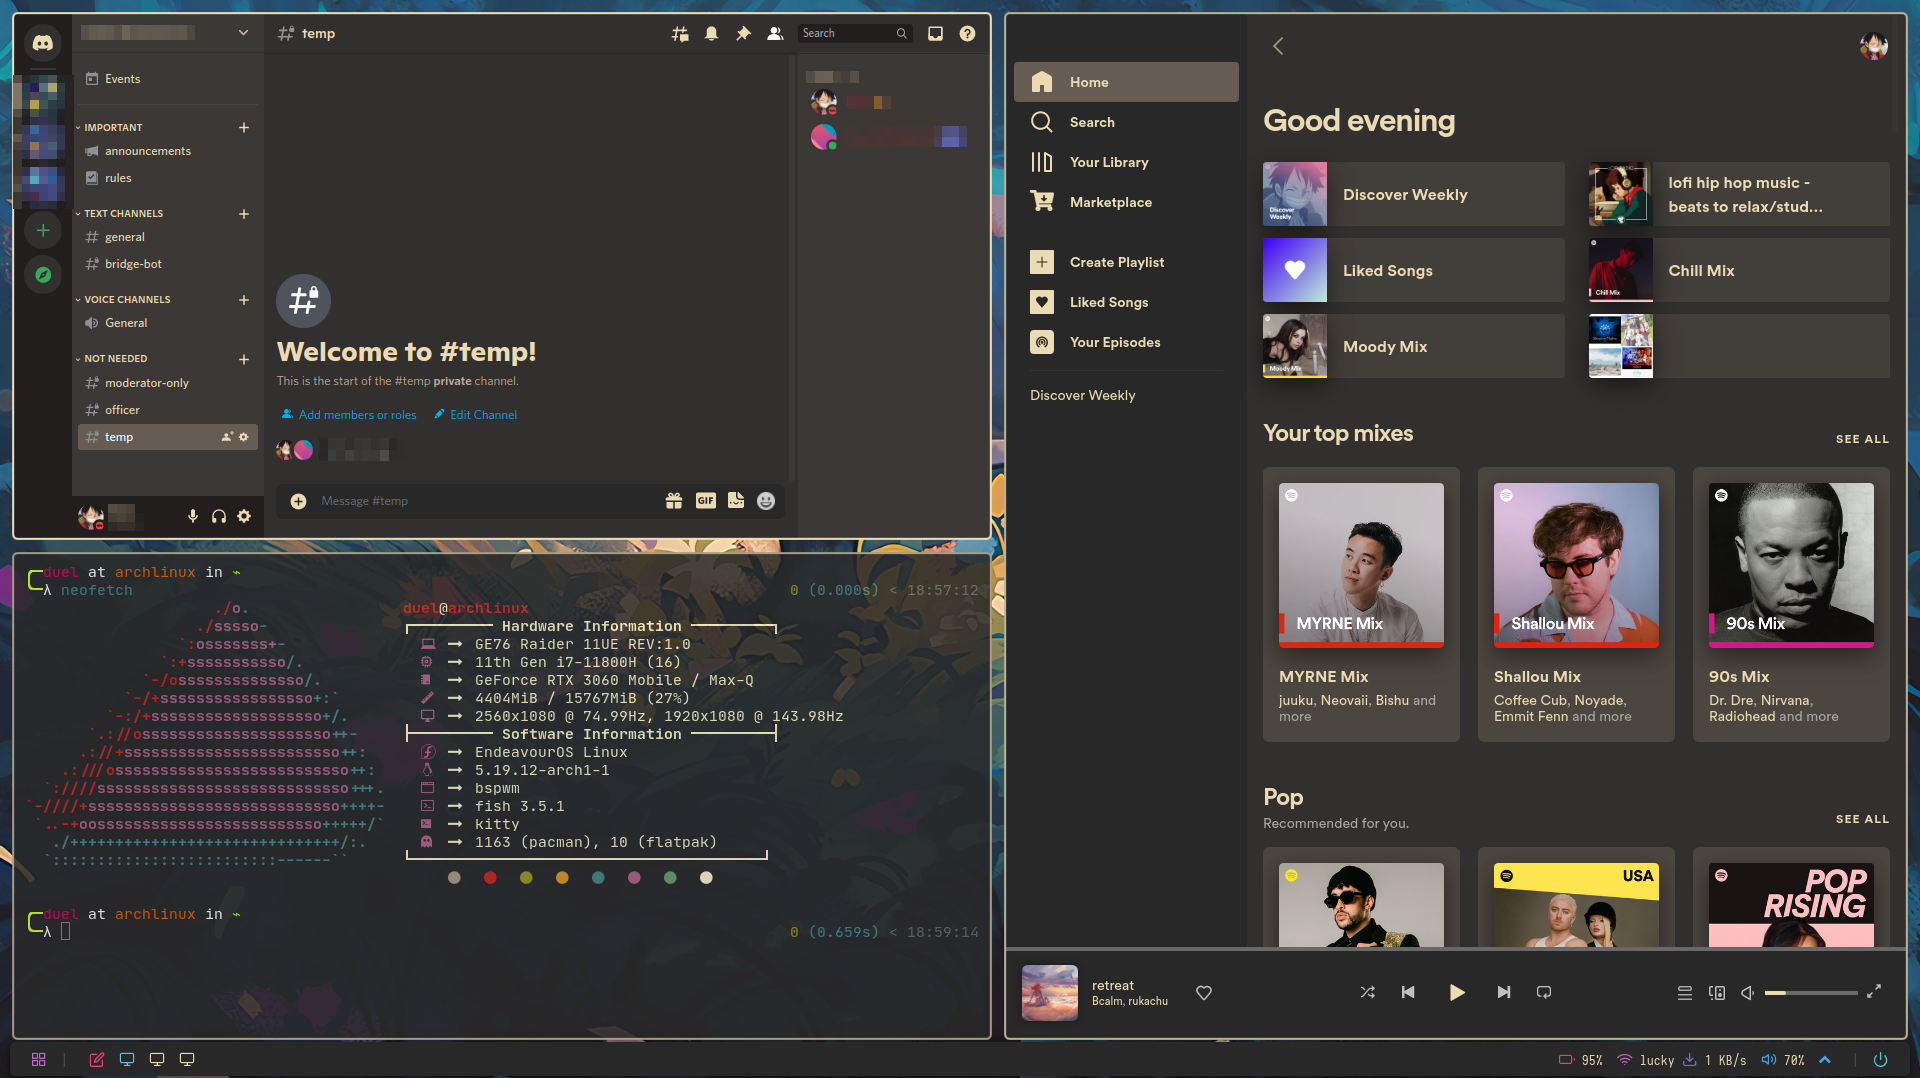The image size is (1920, 1078).
Task: Create invite for the temp channel
Action: (x=227, y=437)
